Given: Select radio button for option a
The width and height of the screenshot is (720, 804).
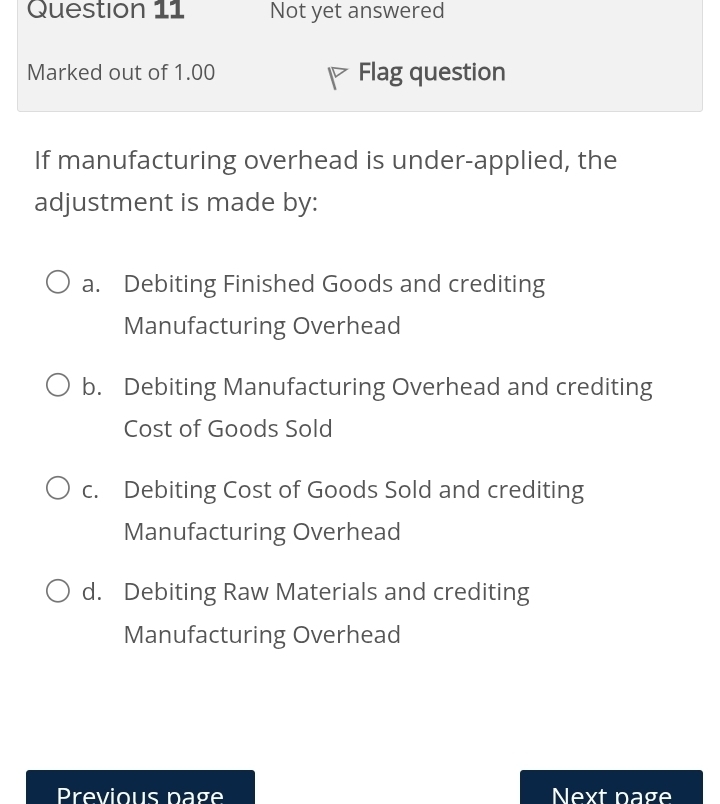Looking at the screenshot, I should [57, 281].
